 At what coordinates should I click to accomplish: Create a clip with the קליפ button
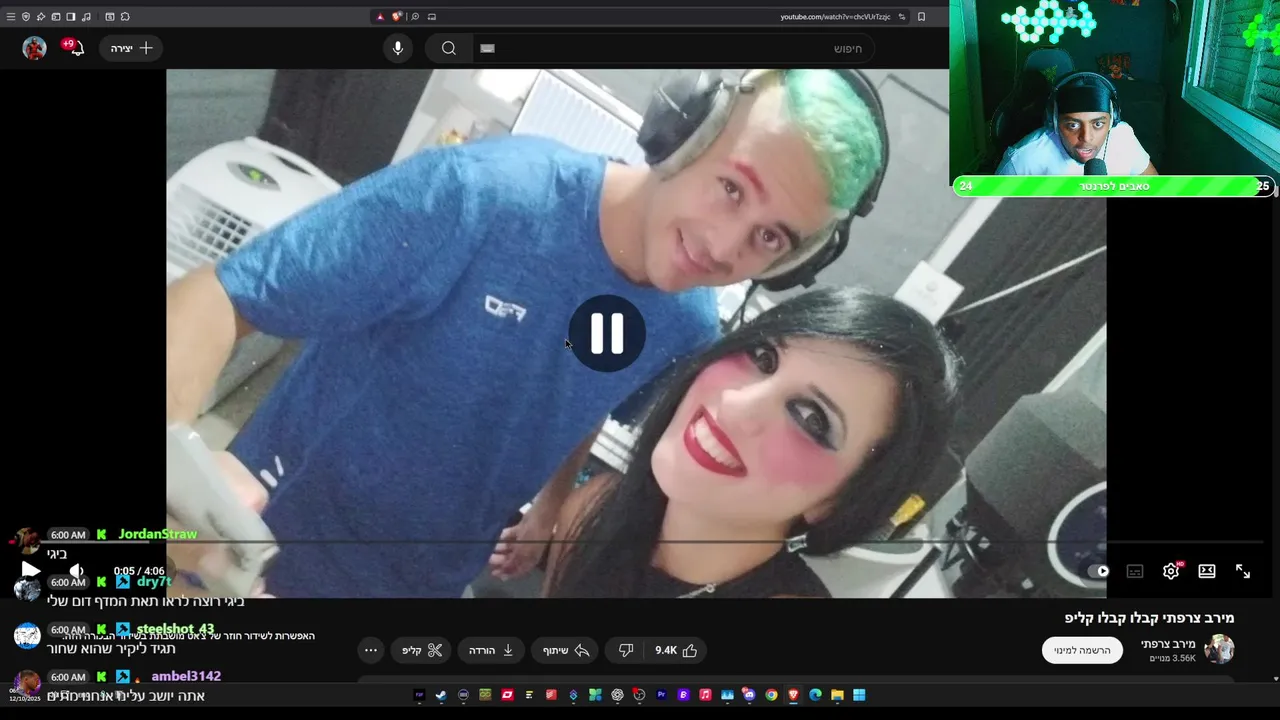422,650
